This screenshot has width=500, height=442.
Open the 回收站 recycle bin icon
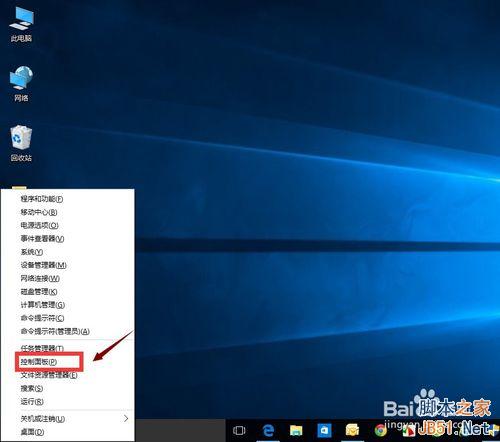click(x=21, y=144)
